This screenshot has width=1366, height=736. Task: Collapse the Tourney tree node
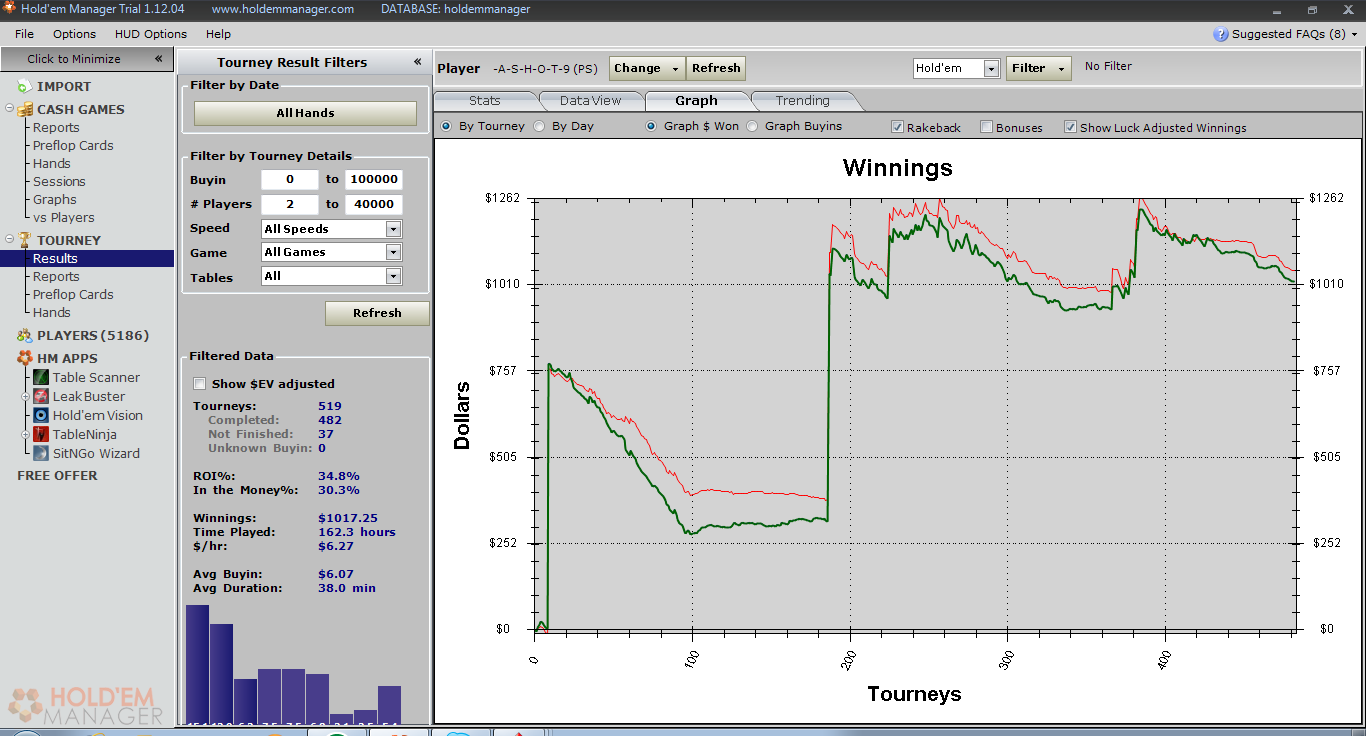[x=9, y=240]
